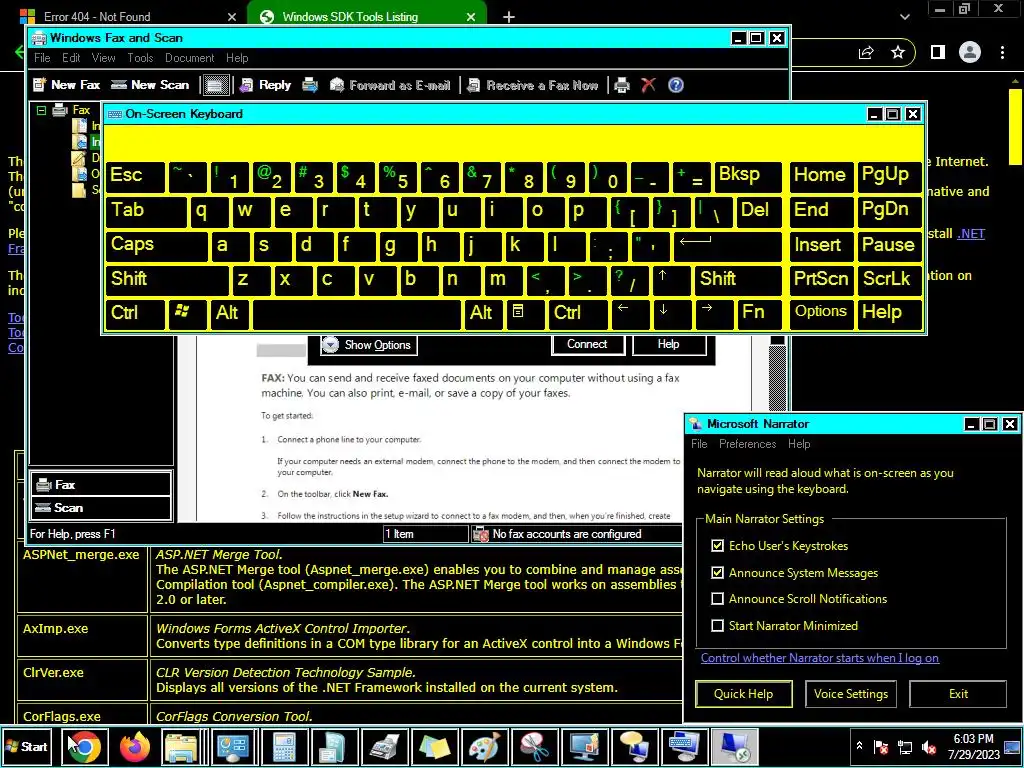Open Document menu in Windows Fax and Scan
The image size is (1024, 768).
189,58
